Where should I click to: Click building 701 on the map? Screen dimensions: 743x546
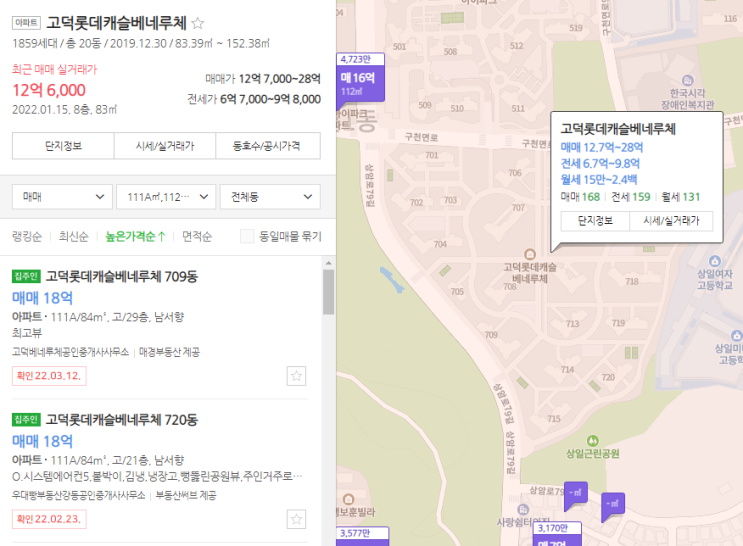coord(432,155)
